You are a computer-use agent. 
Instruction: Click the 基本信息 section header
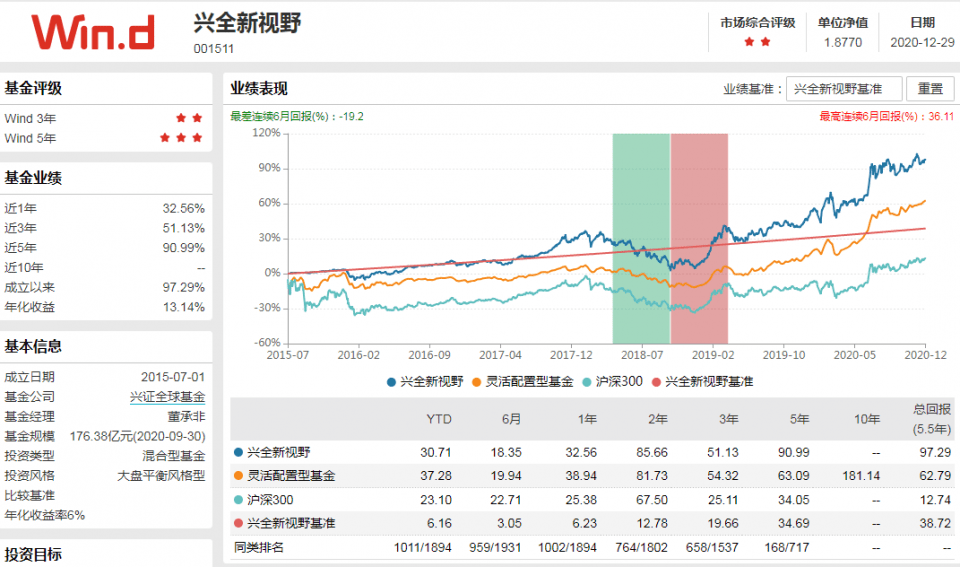(x=33, y=347)
